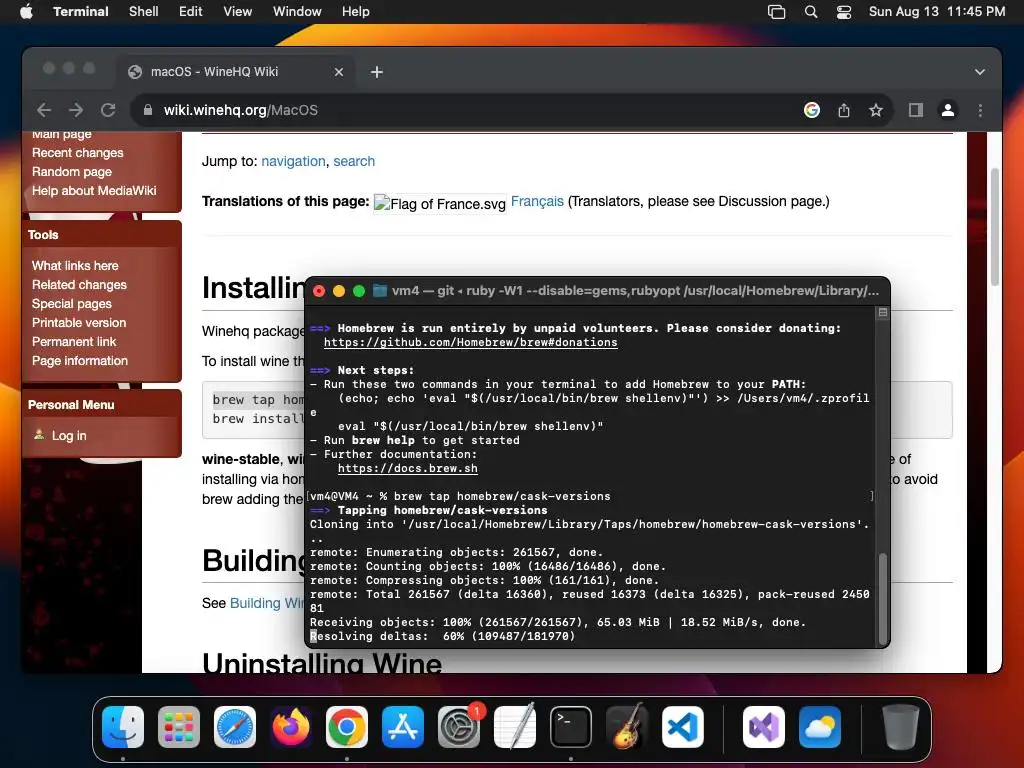Open Visual Studio Code from the Dock

pyautogui.click(x=682, y=727)
